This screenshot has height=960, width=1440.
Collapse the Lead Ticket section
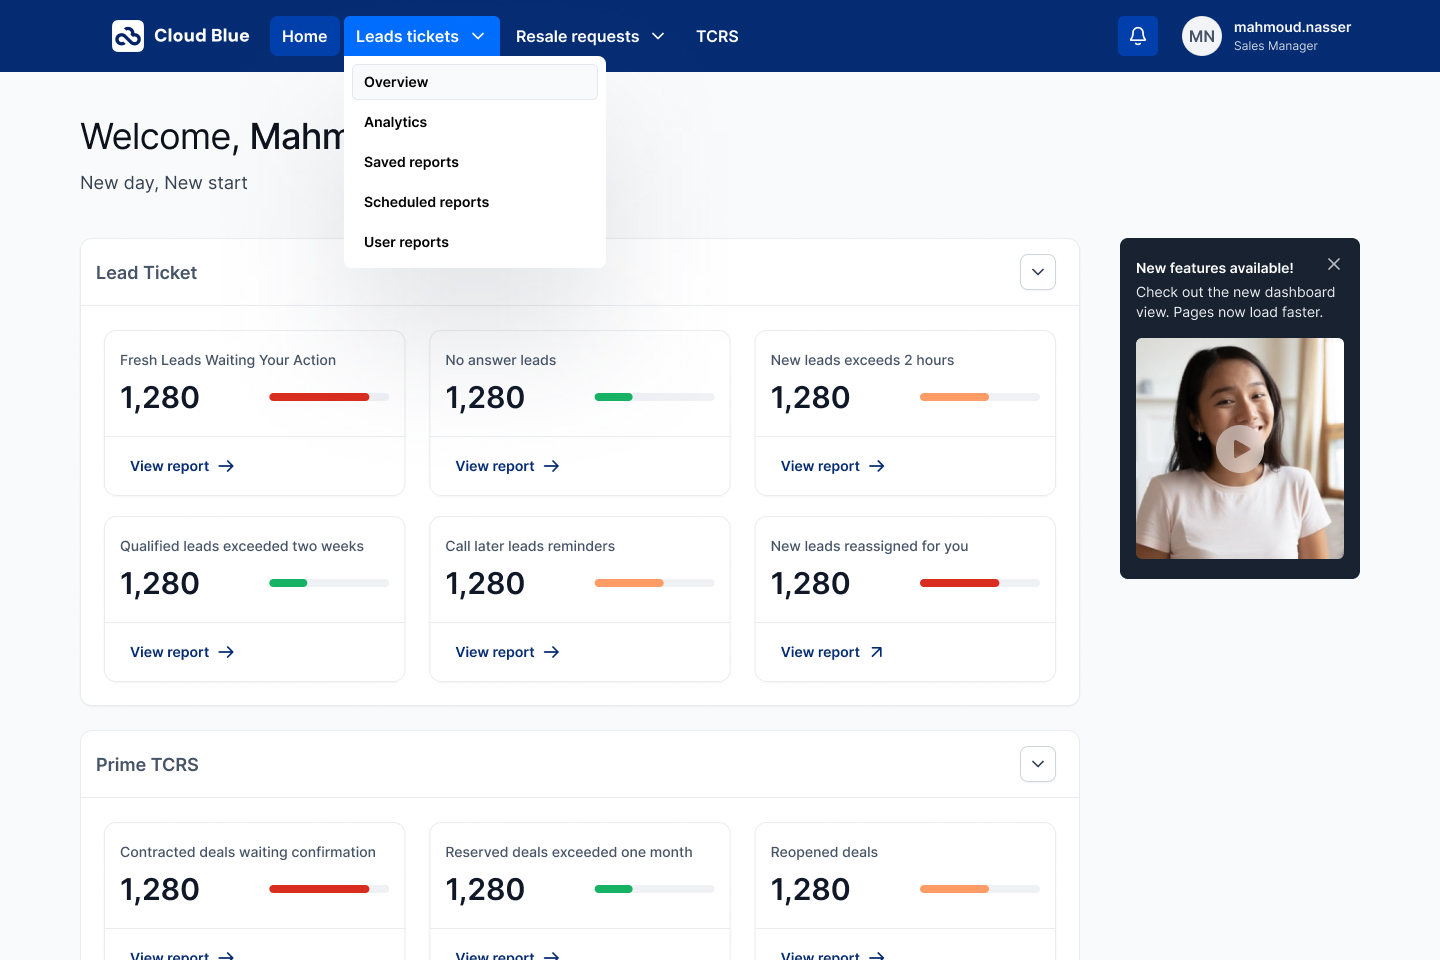click(x=1038, y=272)
